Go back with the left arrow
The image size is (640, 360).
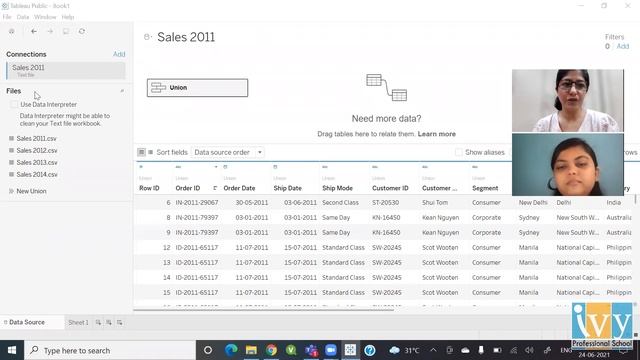[34, 31]
